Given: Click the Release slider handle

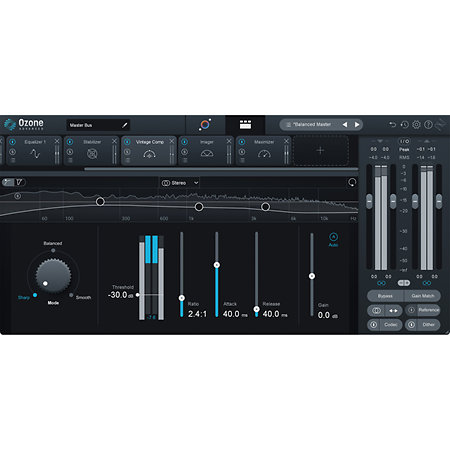Looking at the screenshot, I should coord(256,309).
